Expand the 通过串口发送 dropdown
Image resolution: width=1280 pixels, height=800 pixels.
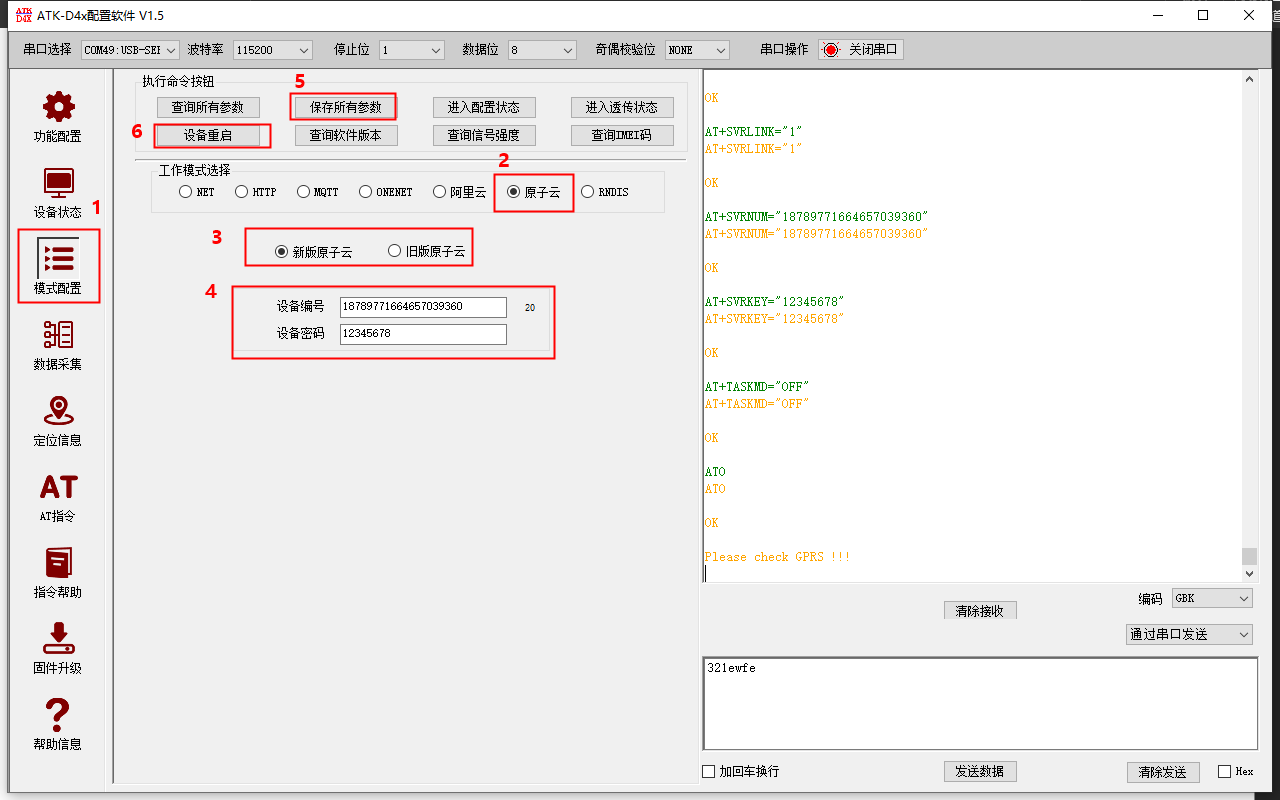click(1189, 634)
